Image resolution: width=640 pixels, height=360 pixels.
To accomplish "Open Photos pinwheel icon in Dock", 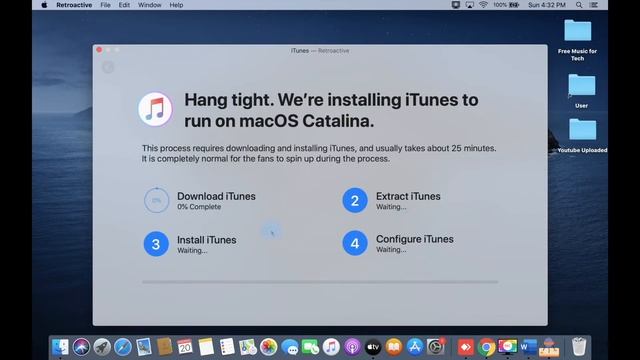I will tap(269, 347).
